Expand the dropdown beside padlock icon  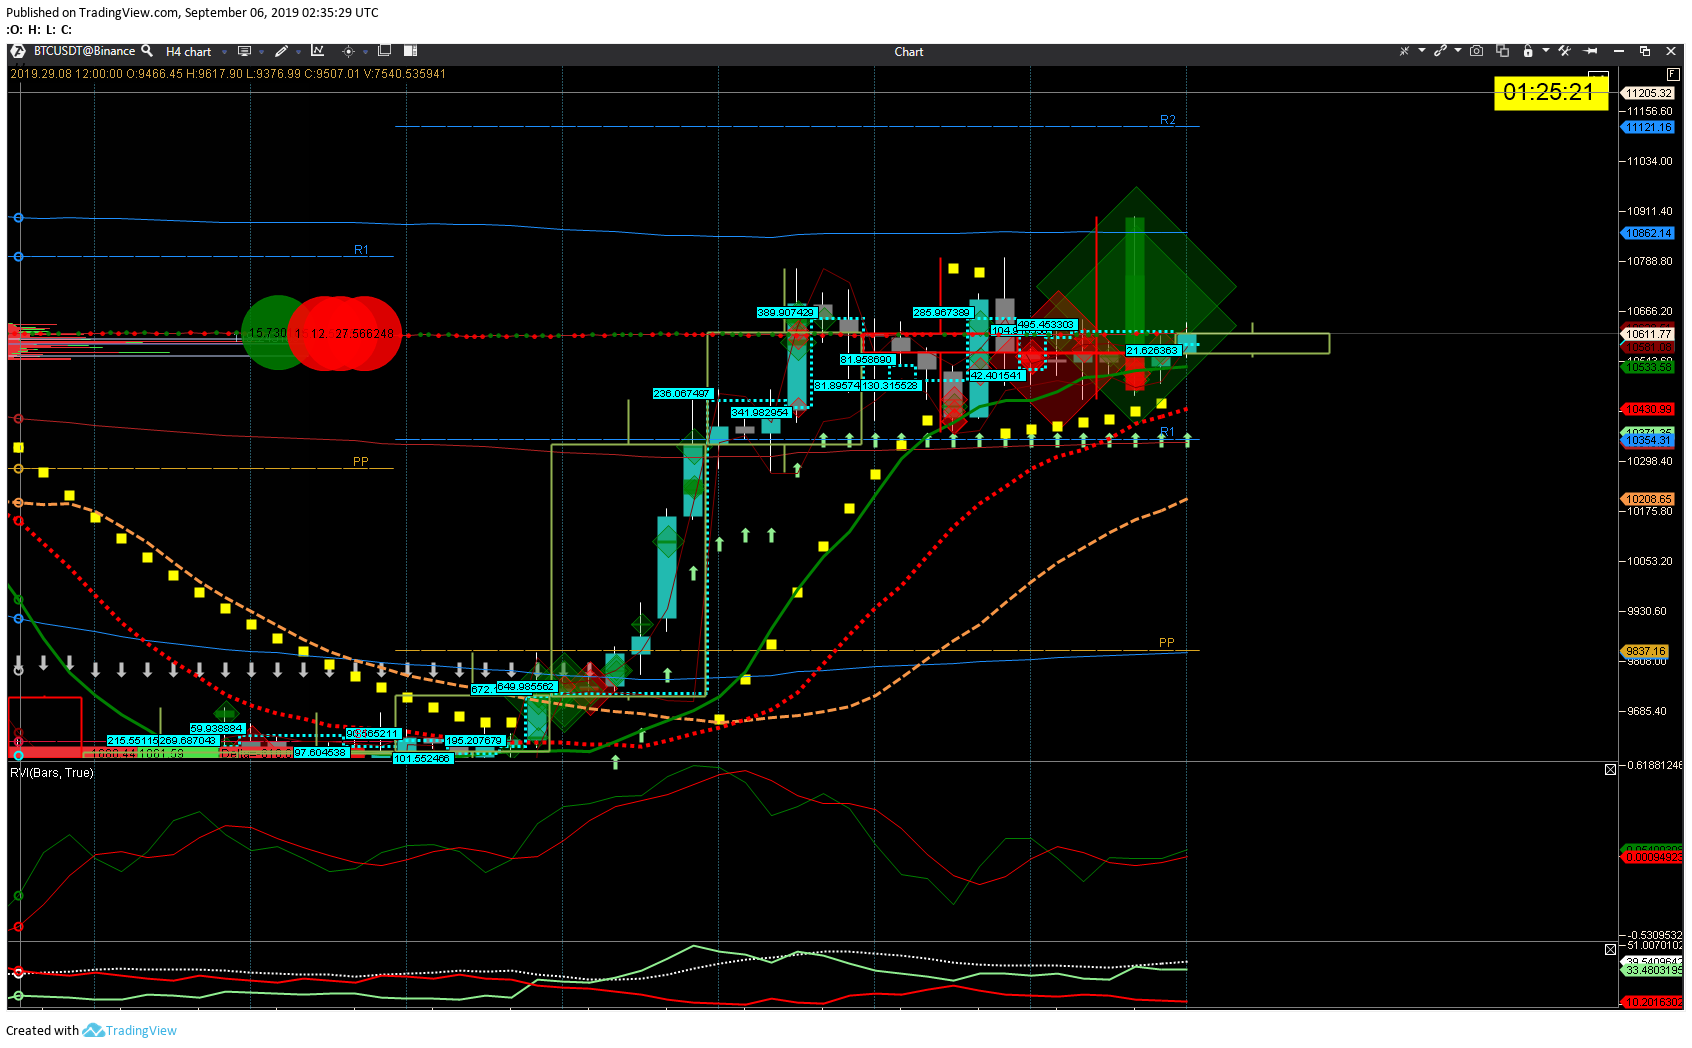(x=1546, y=51)
